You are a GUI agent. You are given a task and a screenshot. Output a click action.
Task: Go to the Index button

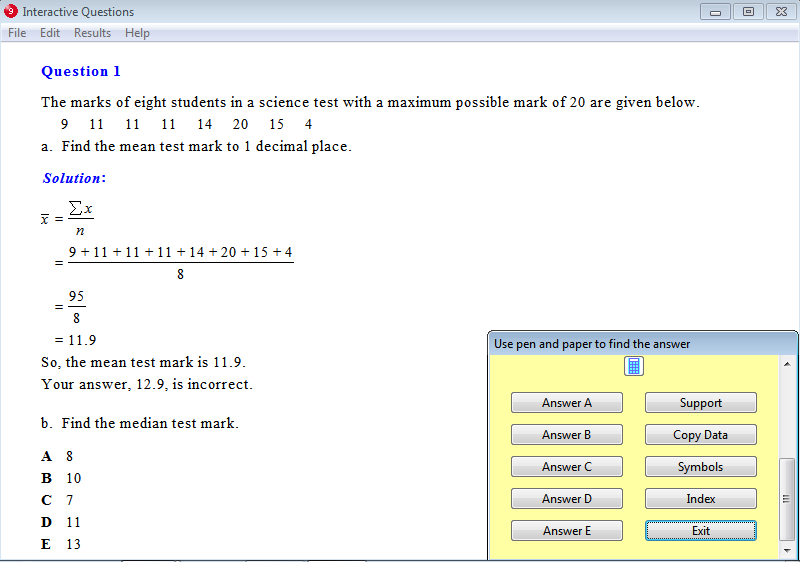pyautogui.click(x=700, y=499)
